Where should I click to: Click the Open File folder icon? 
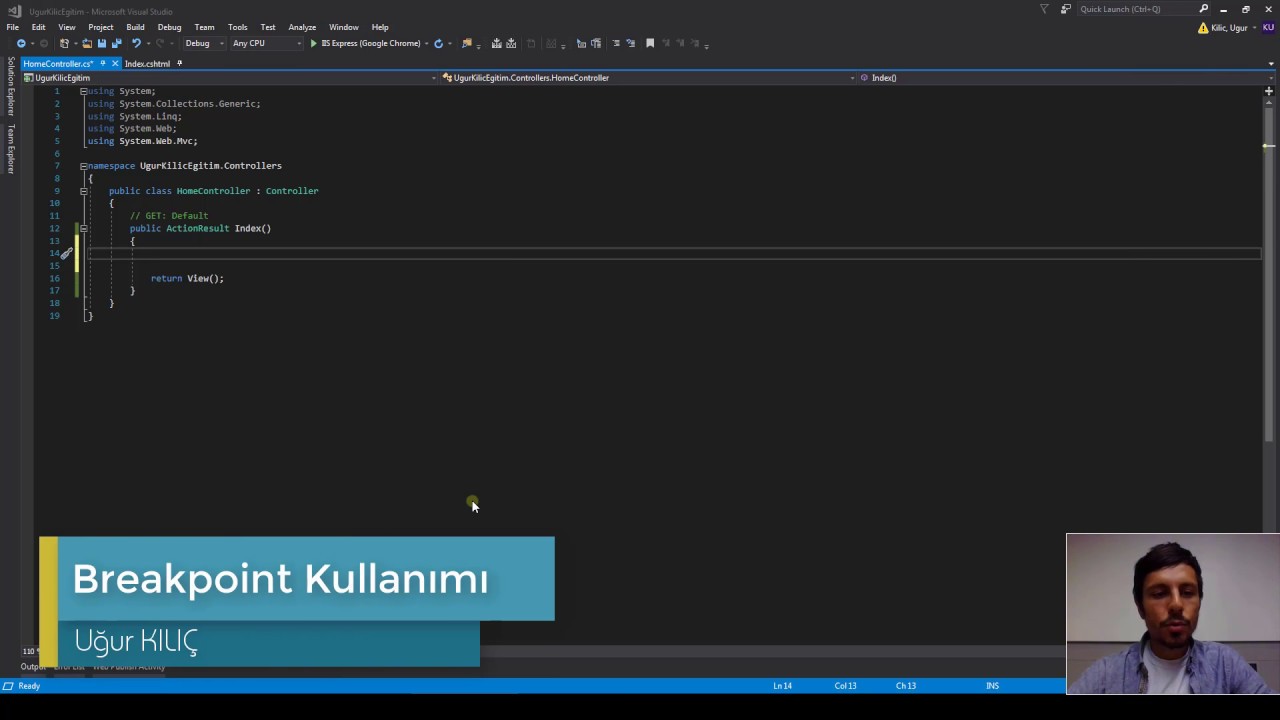point(87,43)
